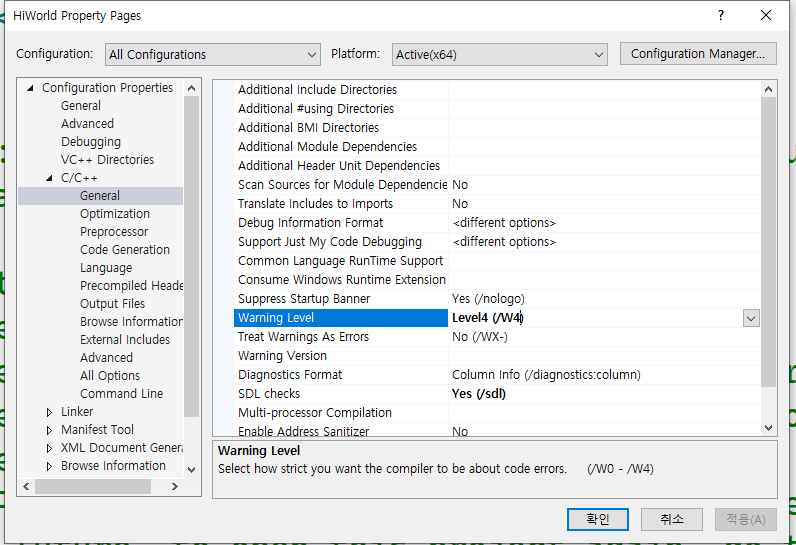Click the Additional Module Dependencies property
Viewport: 796px width, 545px height.
tap(327, 147)
